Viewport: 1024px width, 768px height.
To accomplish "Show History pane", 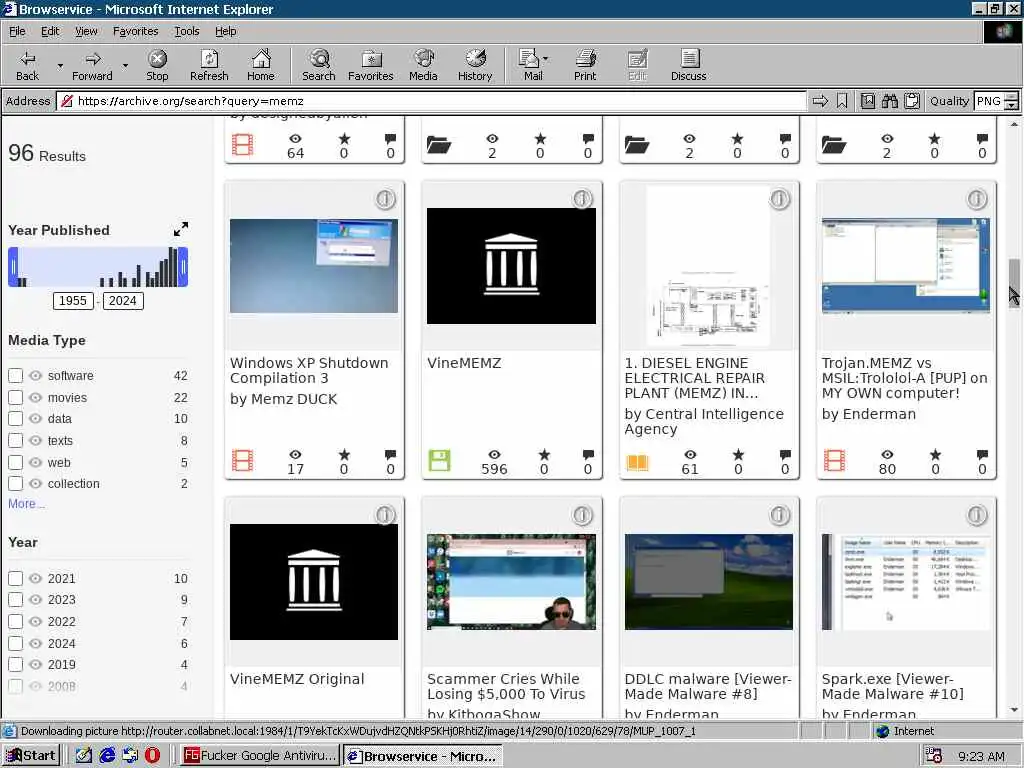I will [475, 65].
